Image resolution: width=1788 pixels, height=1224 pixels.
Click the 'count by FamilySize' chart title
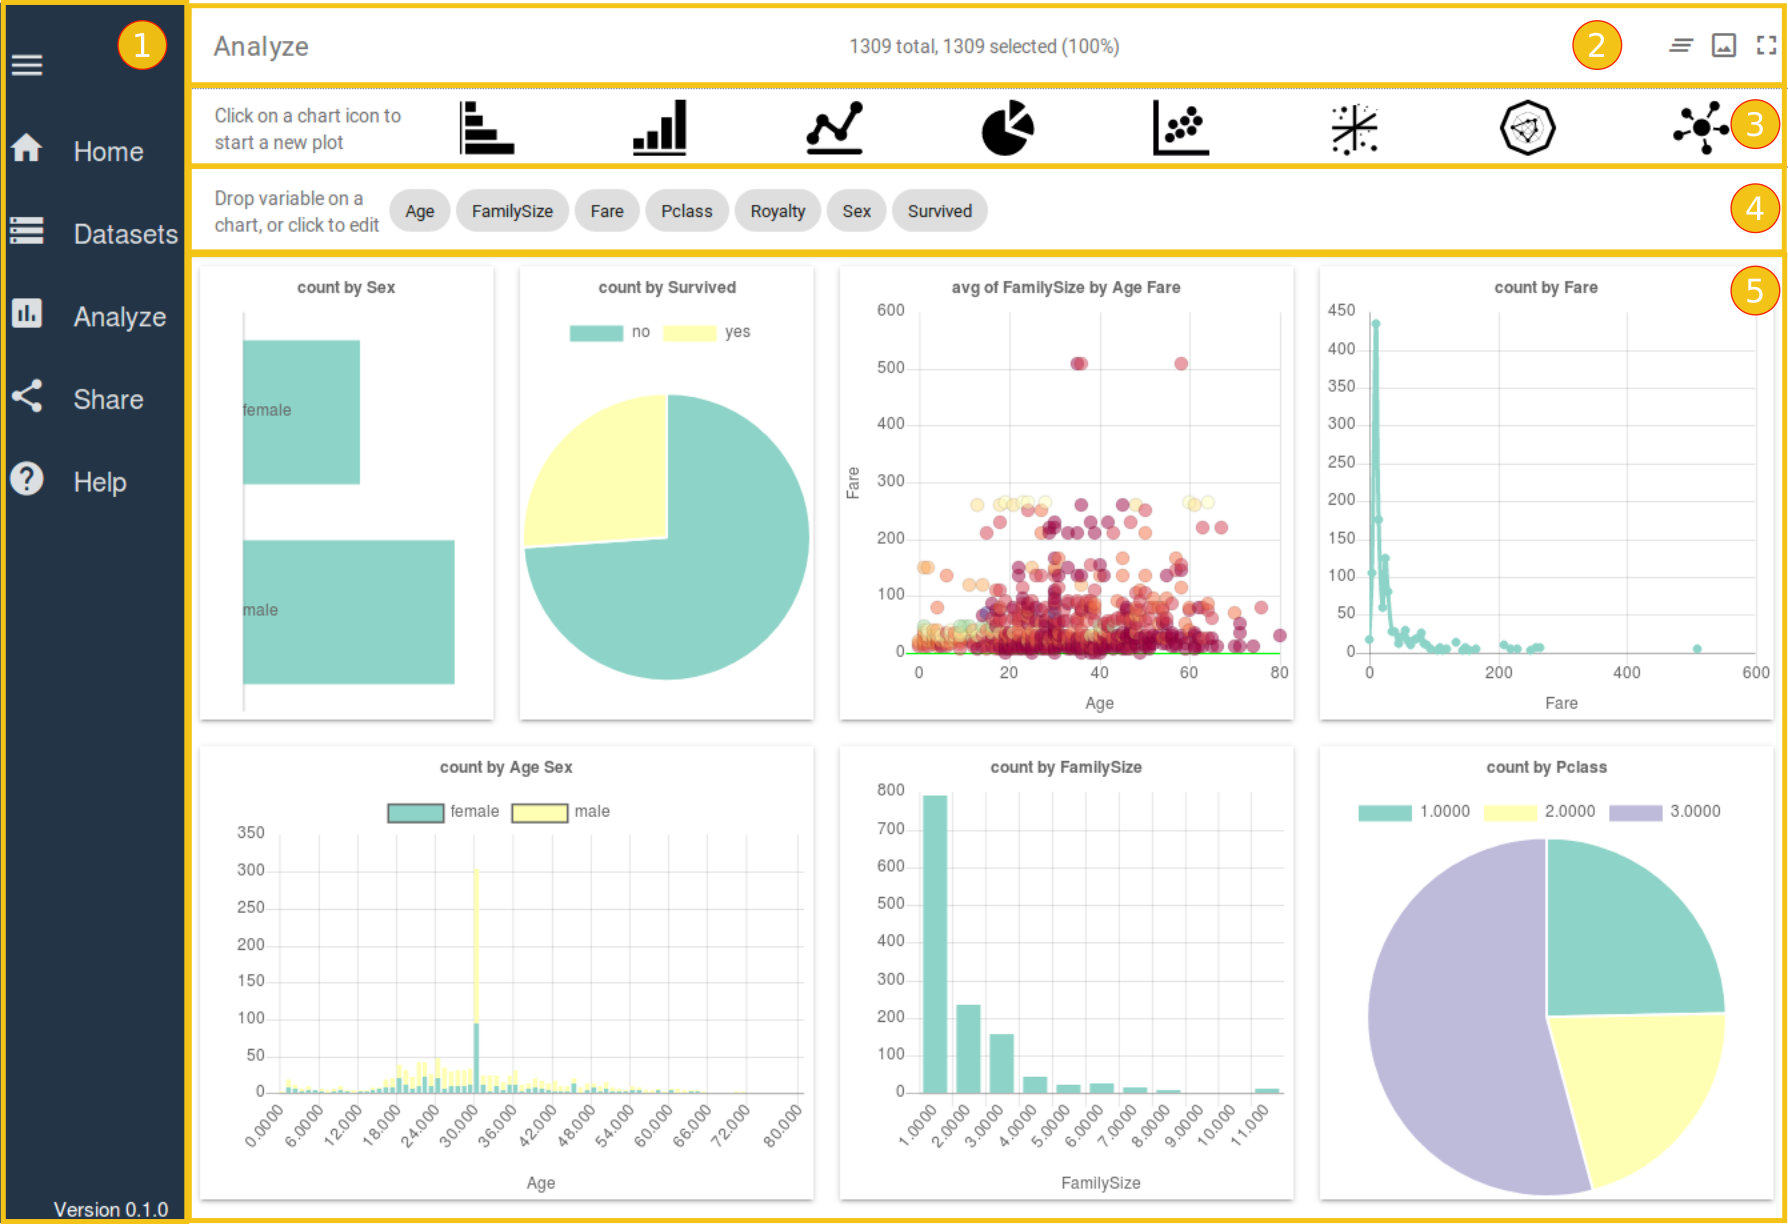[x=1066, y=768]
